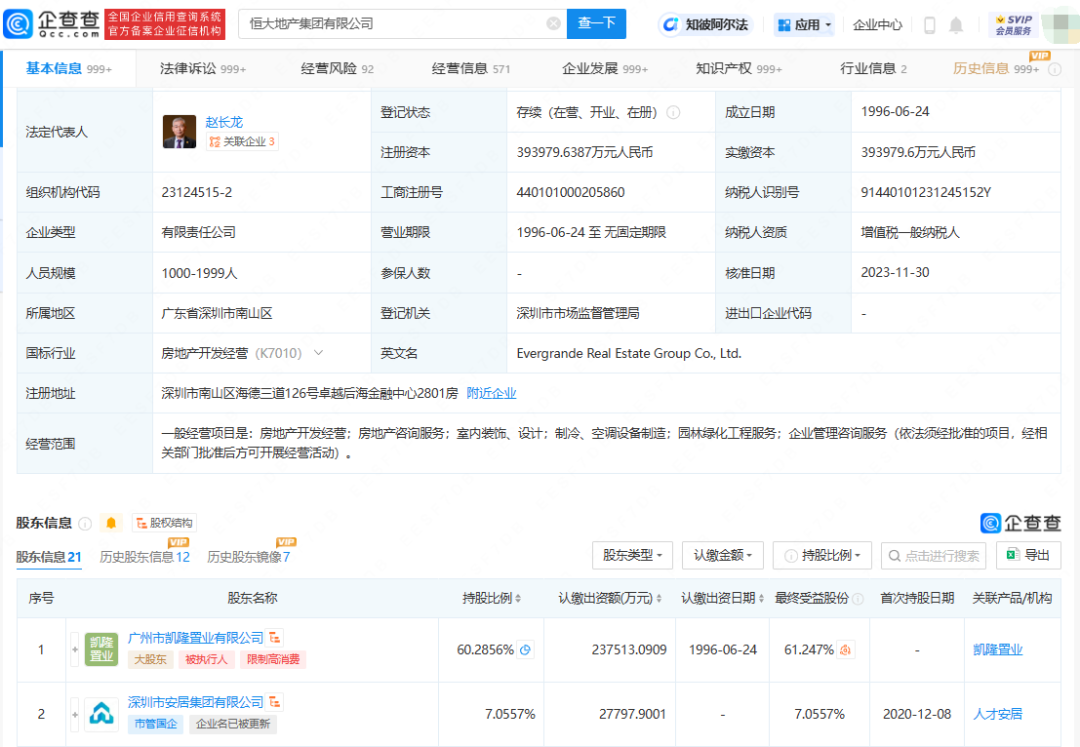The image size is (1080, 747).
Task: Open 认缴金额 filter dropdown
Action: [723, 555]
